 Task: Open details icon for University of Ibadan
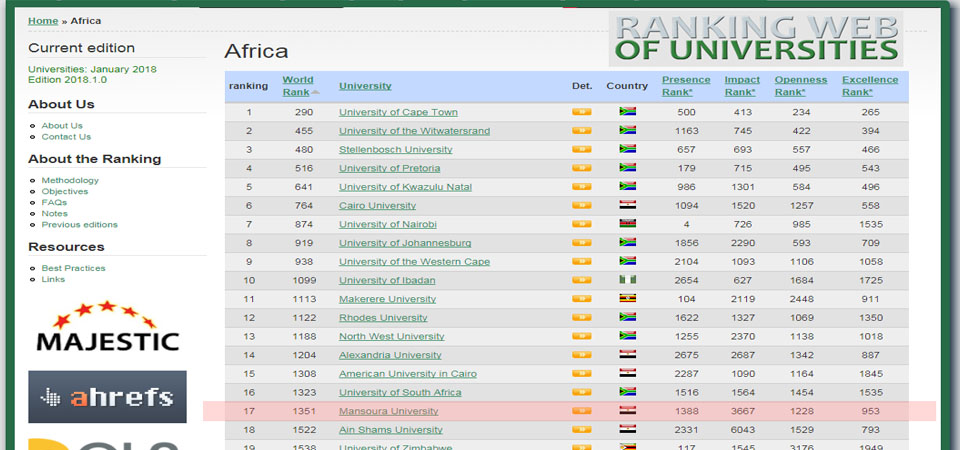582,280
